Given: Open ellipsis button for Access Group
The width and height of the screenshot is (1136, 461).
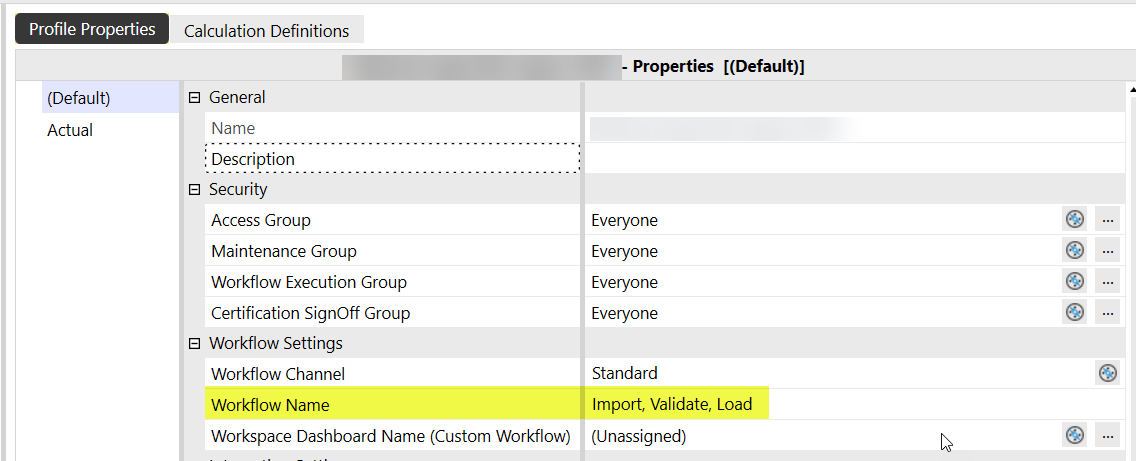Looking at the screenshot, I should point(1107,220).
